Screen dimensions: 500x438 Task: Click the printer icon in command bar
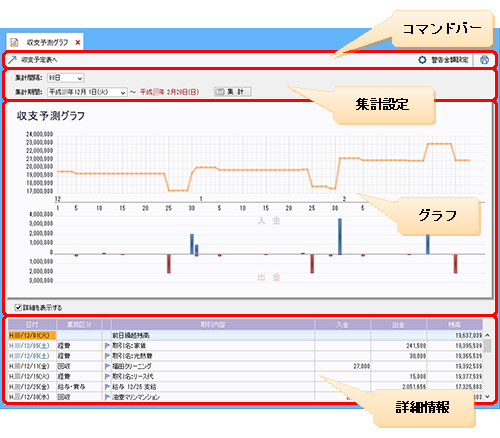click(485, 60)
